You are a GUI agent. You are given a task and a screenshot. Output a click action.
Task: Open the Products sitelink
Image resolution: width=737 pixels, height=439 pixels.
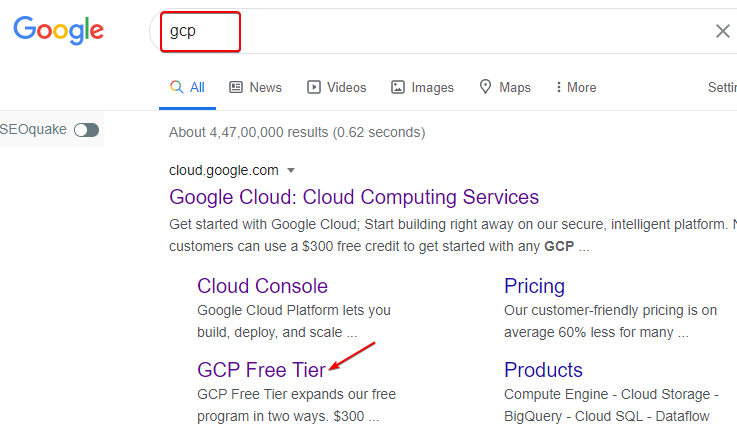coord(543,370)
